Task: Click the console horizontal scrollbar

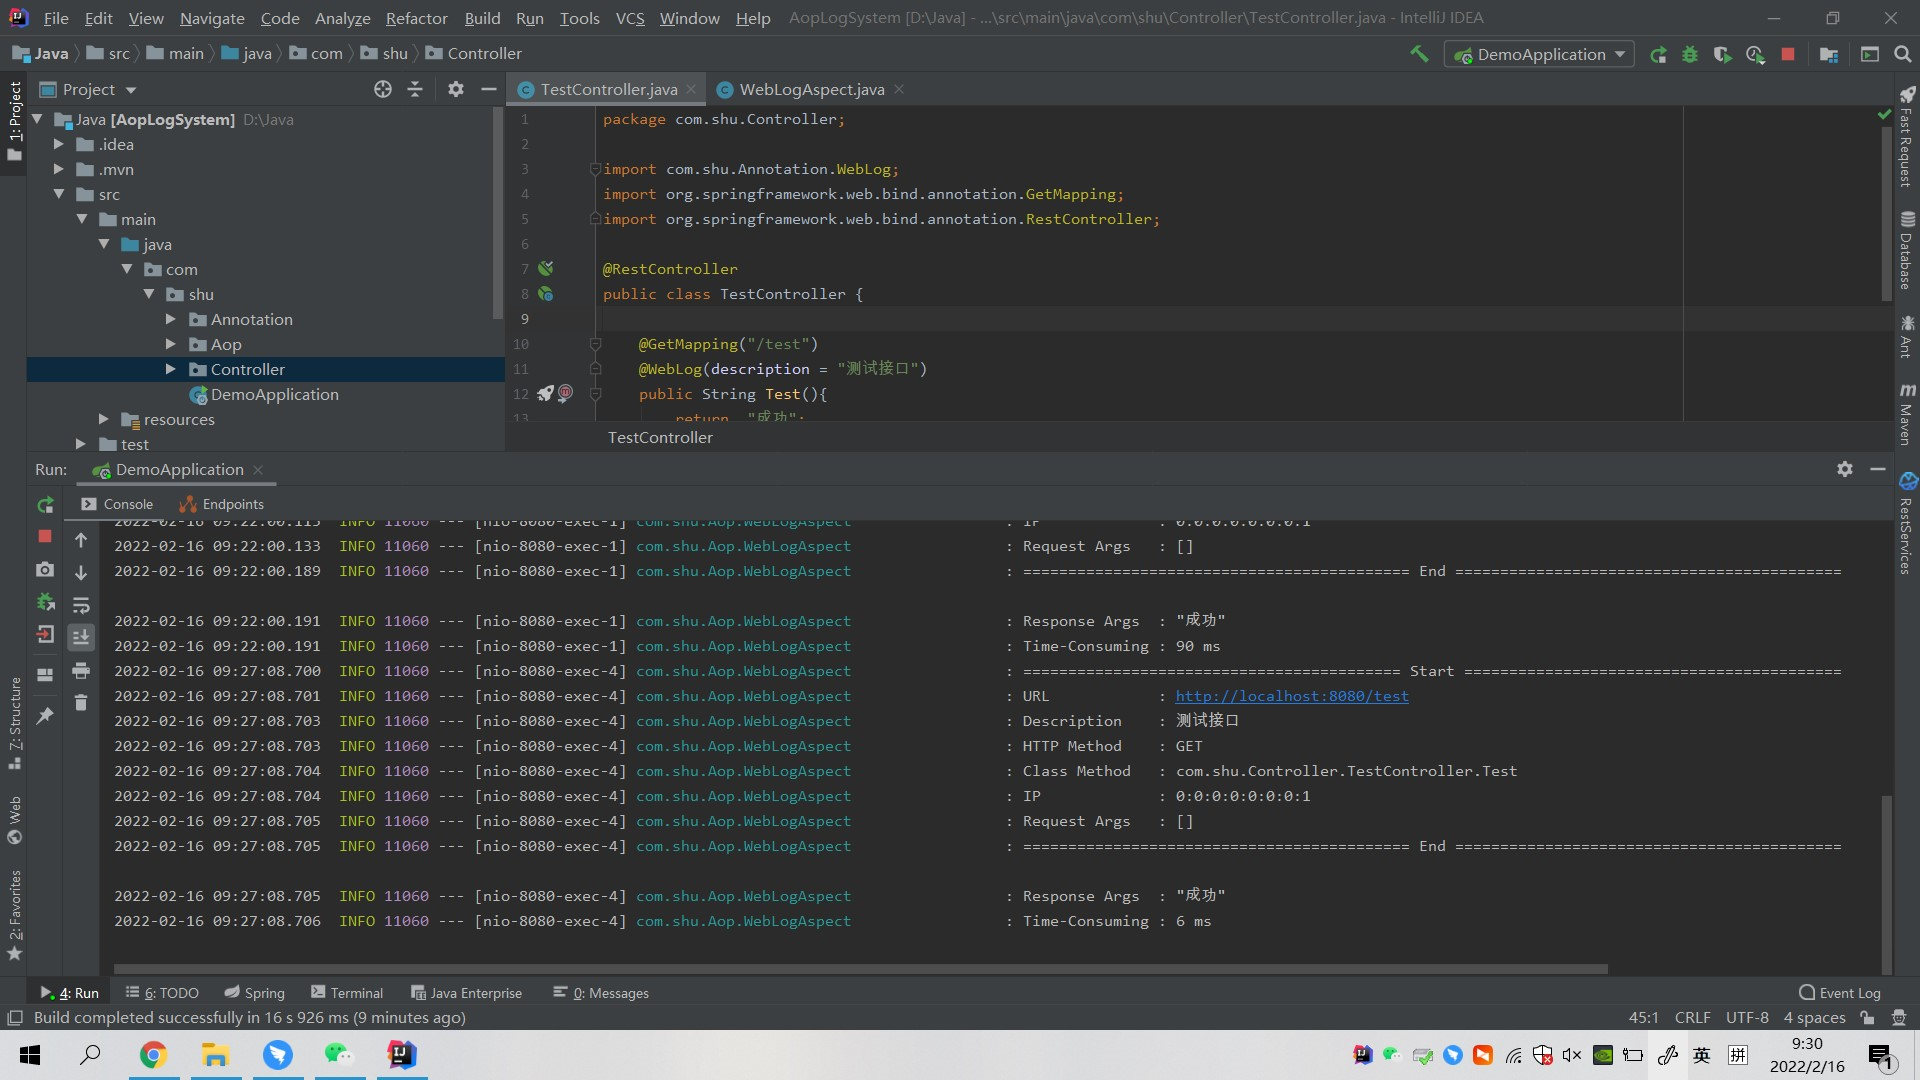Action: coord(860,969)
